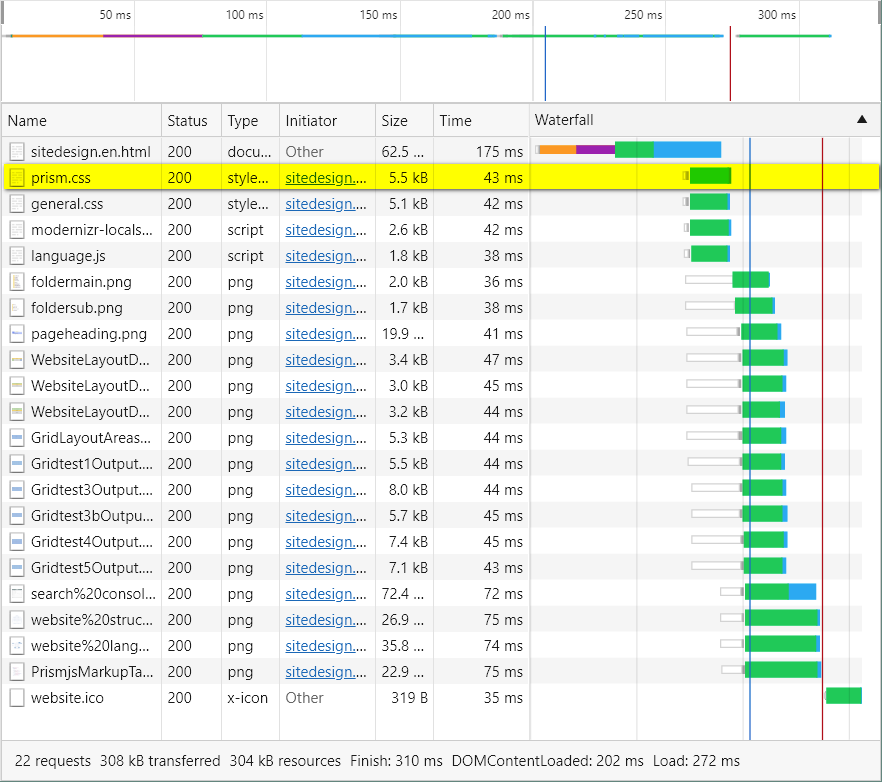The image size is (882, 782).
Task: Open initiator link for Gridtest5Output row
Action: point(326,568)
